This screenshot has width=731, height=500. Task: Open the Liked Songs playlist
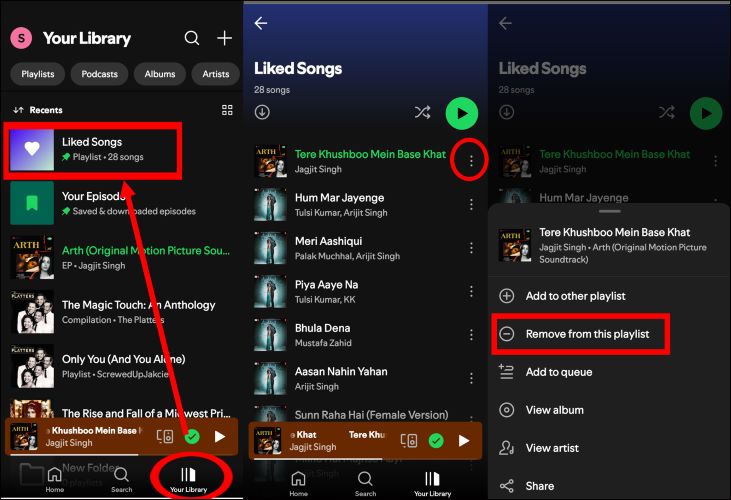point(93,149)
